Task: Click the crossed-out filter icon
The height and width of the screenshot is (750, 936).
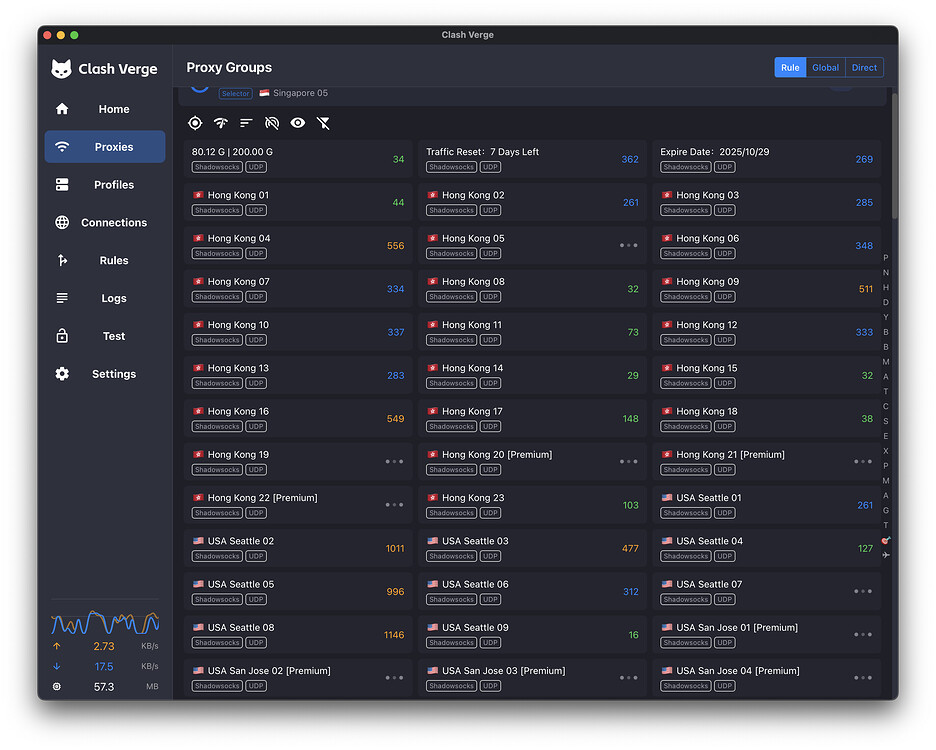Action: pos(323,123)
